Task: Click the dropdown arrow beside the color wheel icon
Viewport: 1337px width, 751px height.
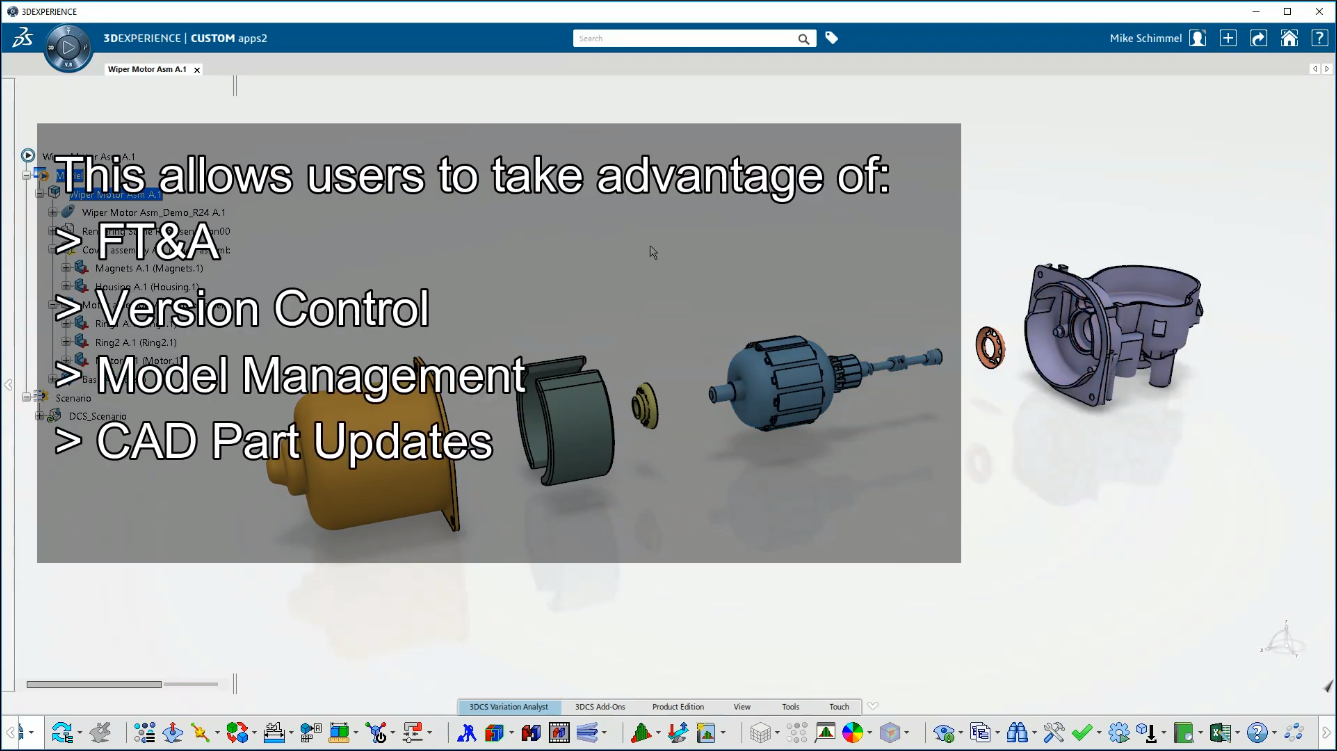Action: point(870,733)
